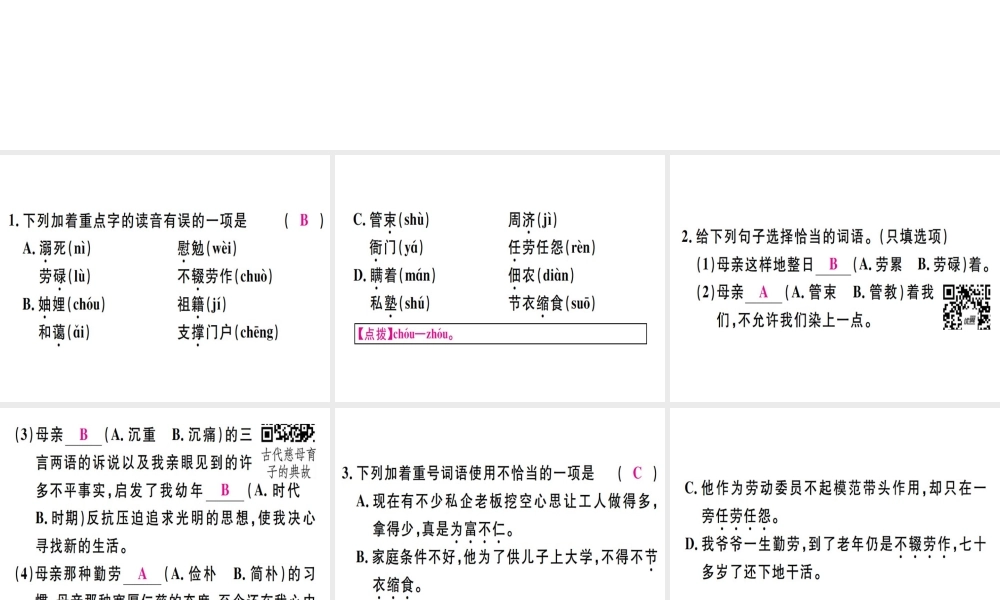This screenshot has width=1000, height=600.
Task: Click option C. 他作为劳动委员不起模范带头作用
Action: [x=835, y=502]
